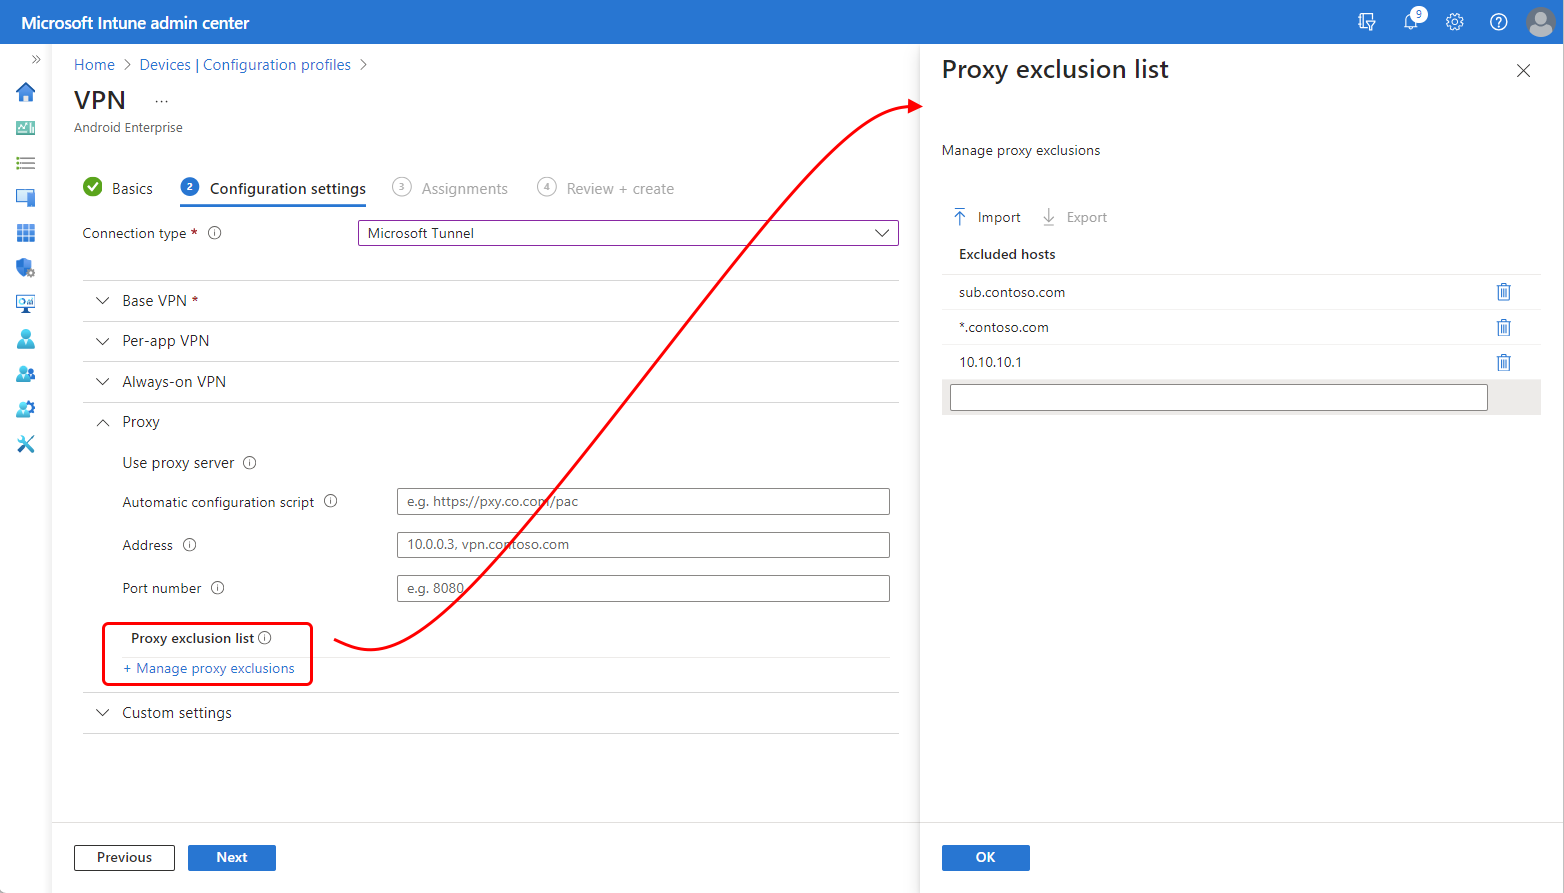Open the help question mark icon
Screen dimensions: 1564x893
pos(1498,22)
